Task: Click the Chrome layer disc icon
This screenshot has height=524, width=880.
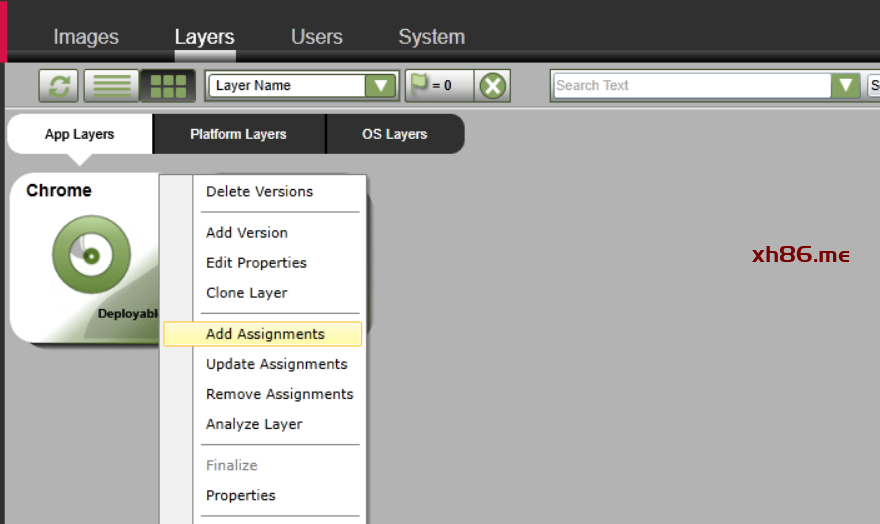Action: pos(91,255)
